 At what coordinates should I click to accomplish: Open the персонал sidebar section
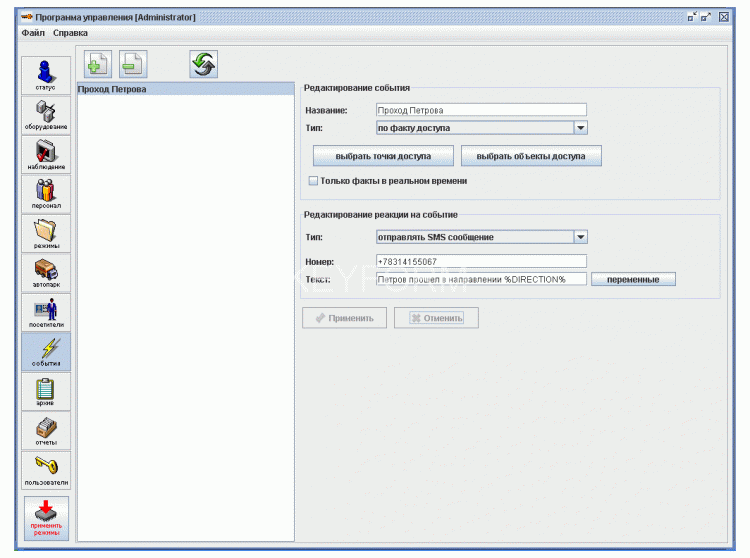pyautogui.click(x=46, y=192)
